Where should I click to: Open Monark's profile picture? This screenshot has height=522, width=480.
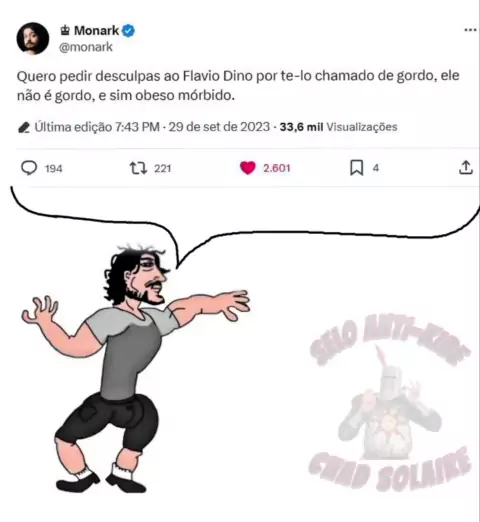33,38
